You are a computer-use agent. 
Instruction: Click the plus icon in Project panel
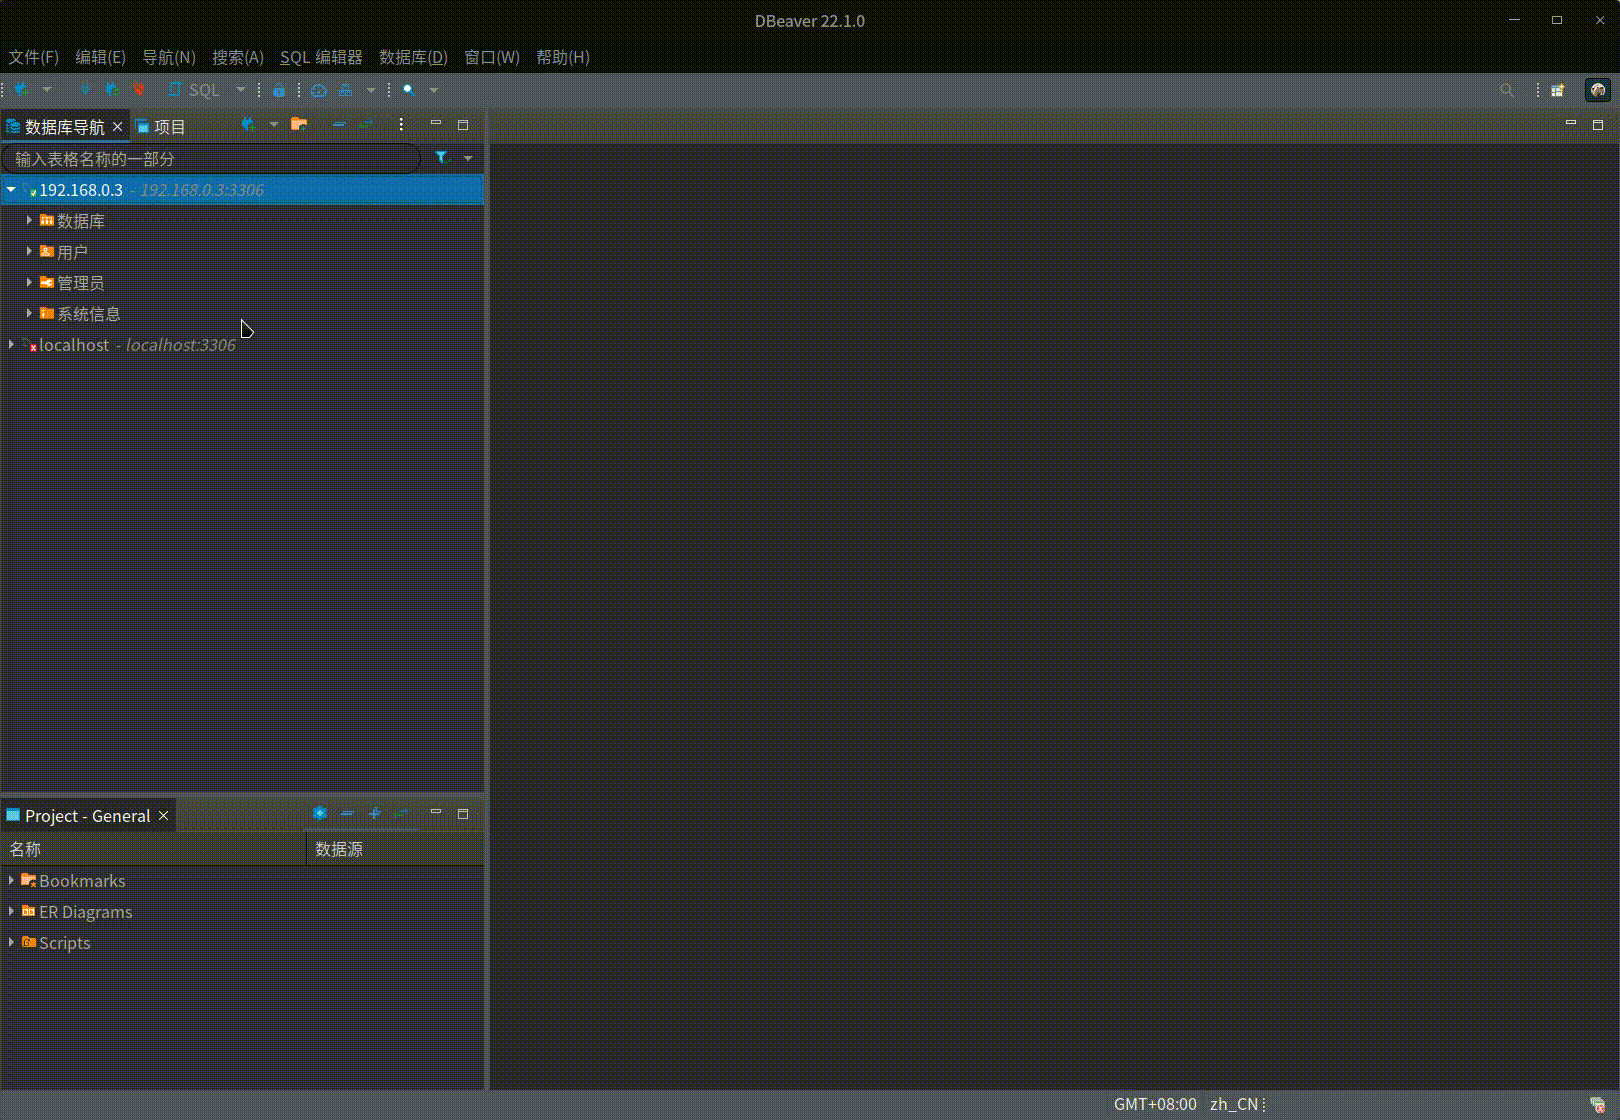point(374,814)
